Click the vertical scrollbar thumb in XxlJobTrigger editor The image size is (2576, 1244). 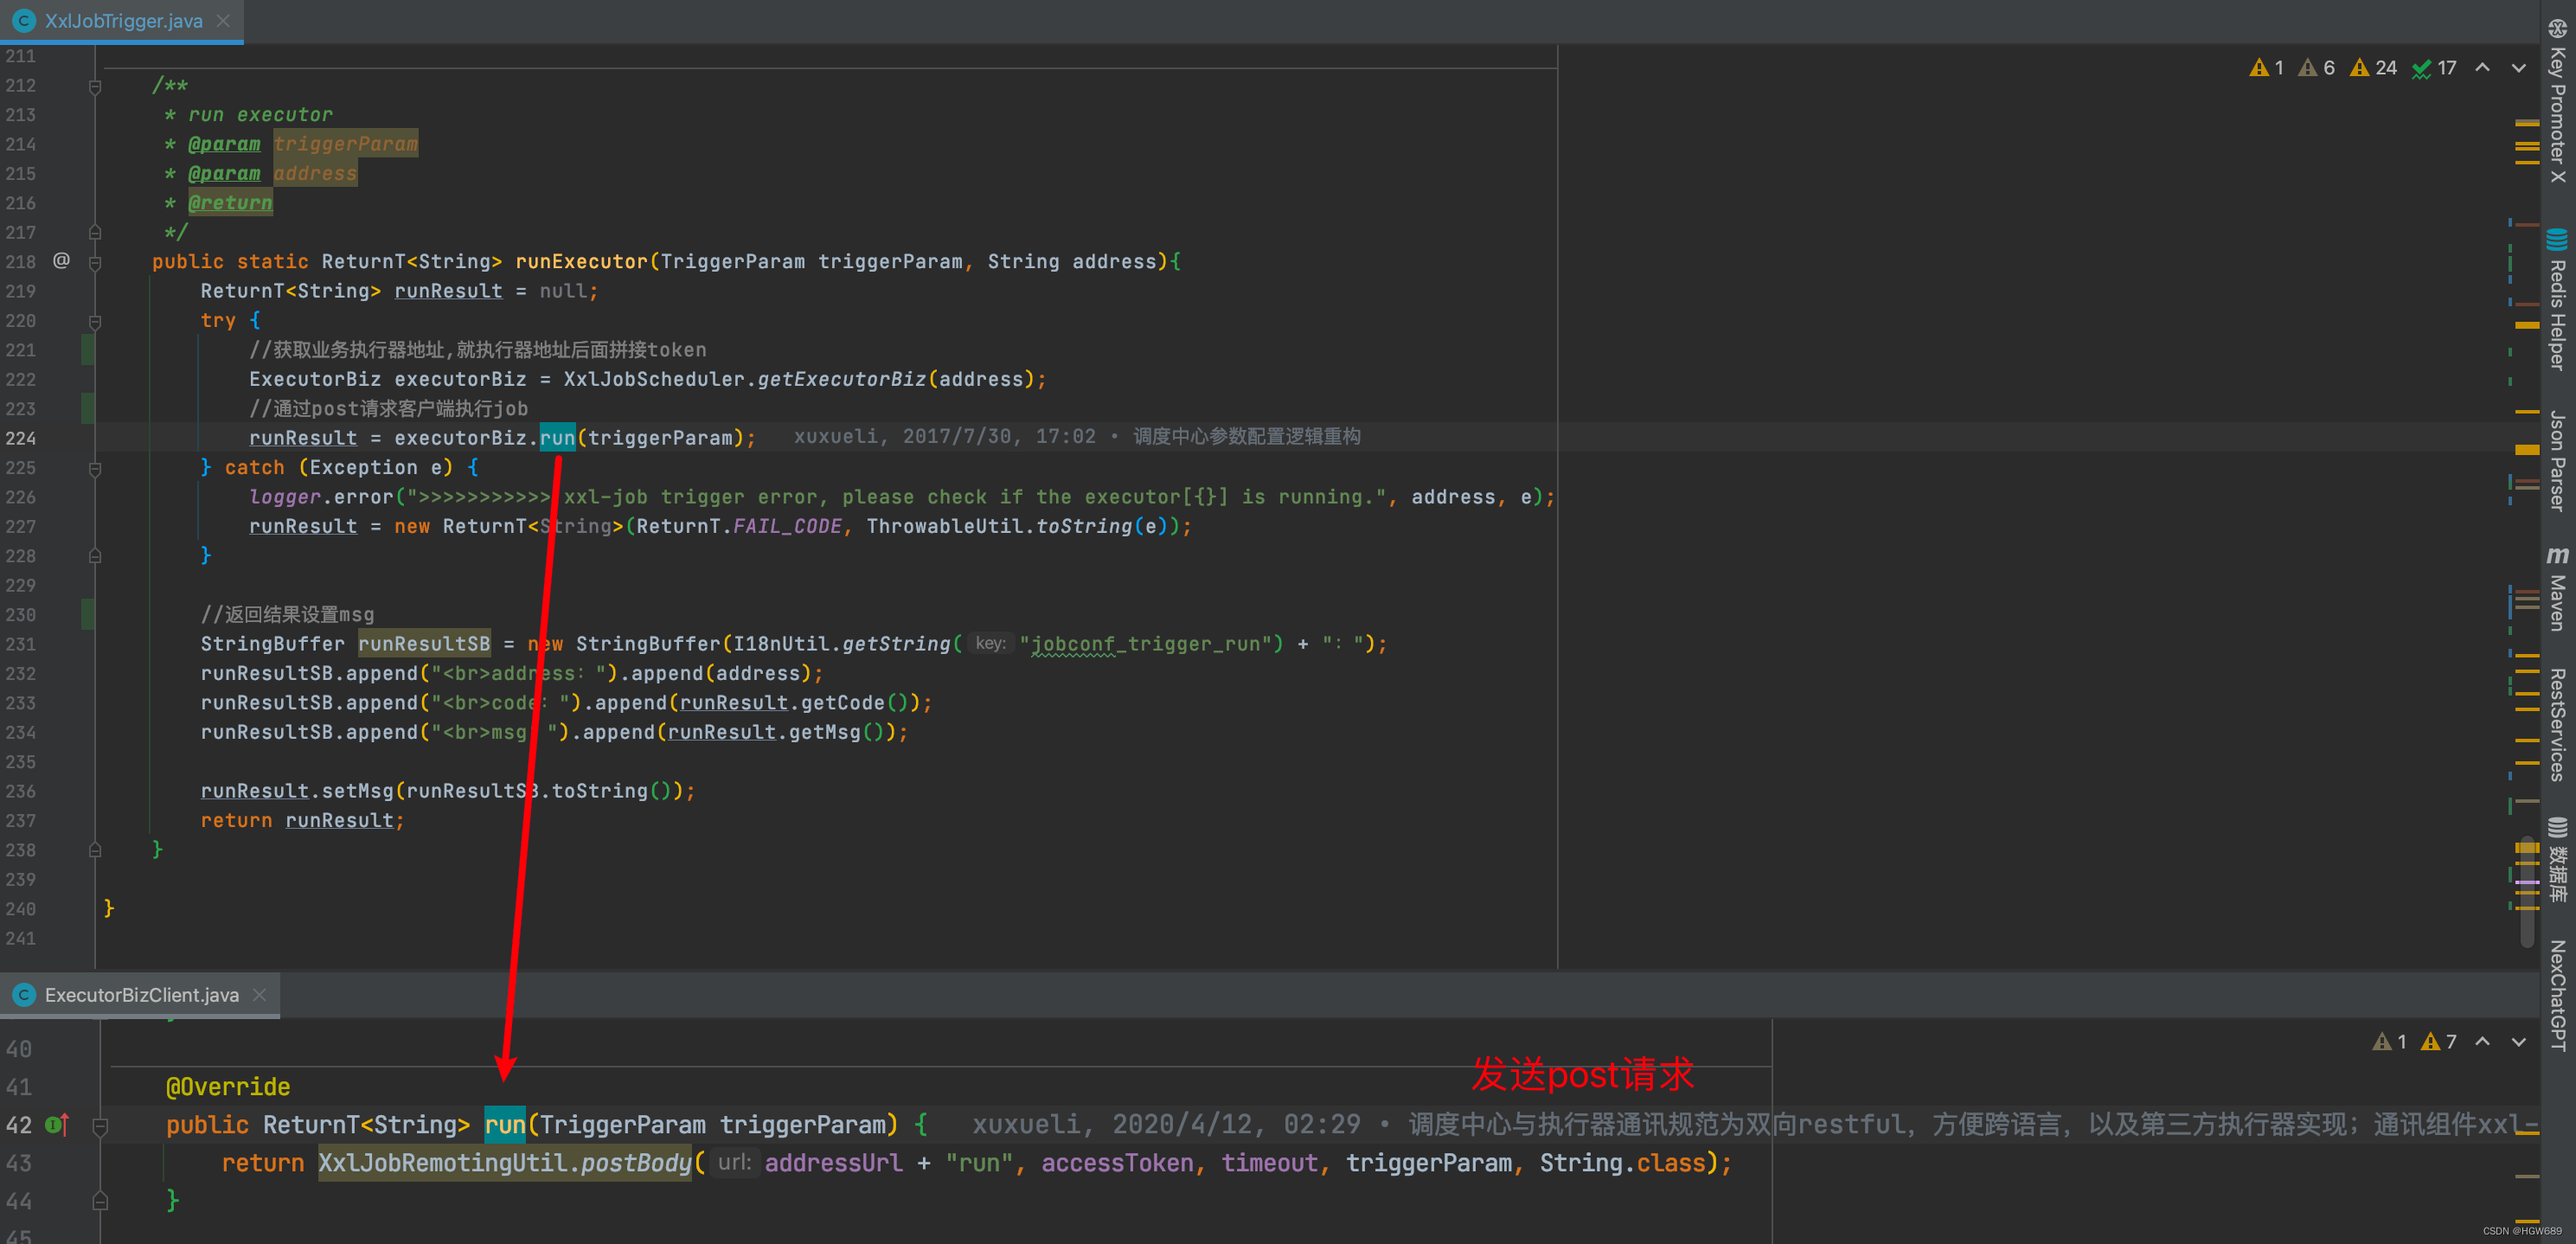coord(2527,890)
